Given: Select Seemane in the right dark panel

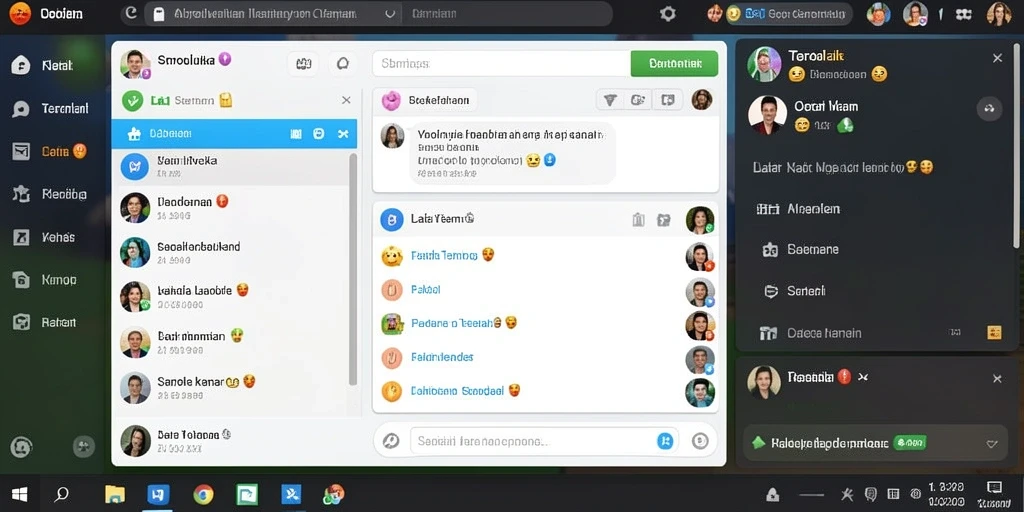Looking at the screenshot, I should click(x=801, y=249).
